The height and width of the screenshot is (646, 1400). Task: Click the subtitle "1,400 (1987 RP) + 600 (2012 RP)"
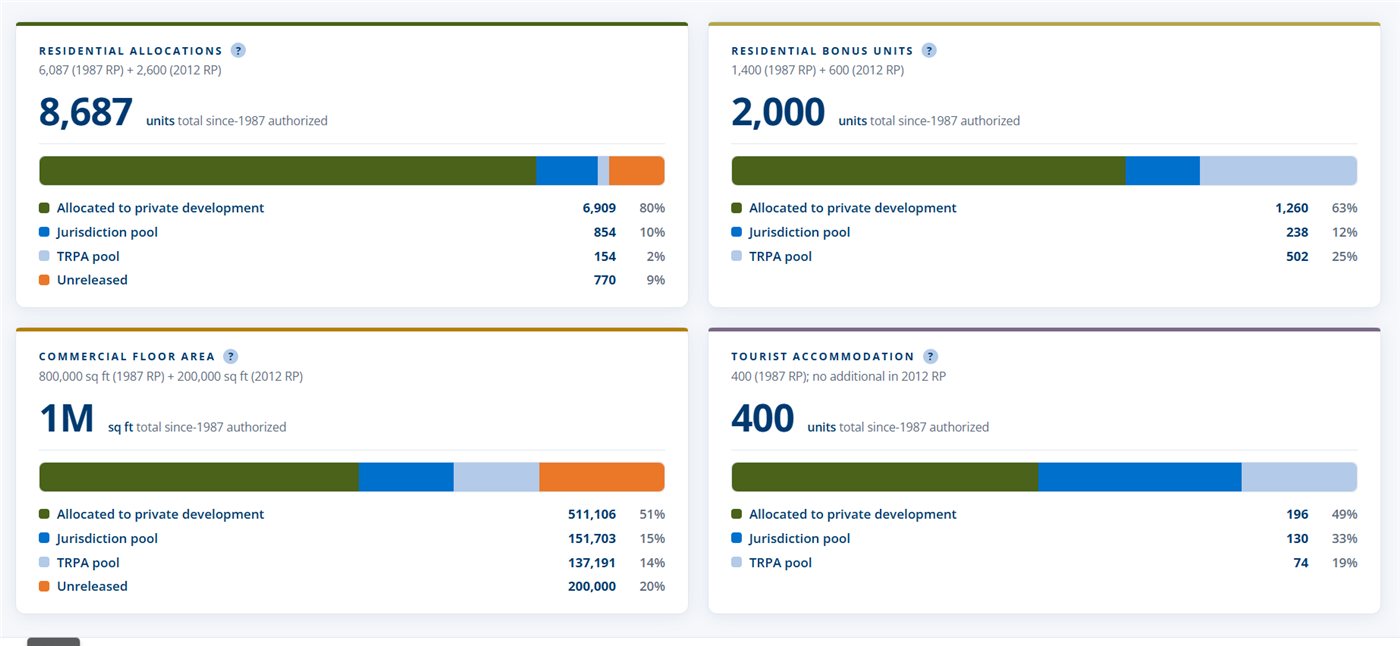[x=818, y=70]
